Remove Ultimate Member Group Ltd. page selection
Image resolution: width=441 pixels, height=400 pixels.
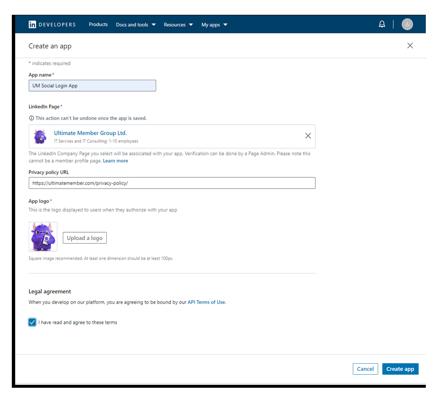(308, 136)
